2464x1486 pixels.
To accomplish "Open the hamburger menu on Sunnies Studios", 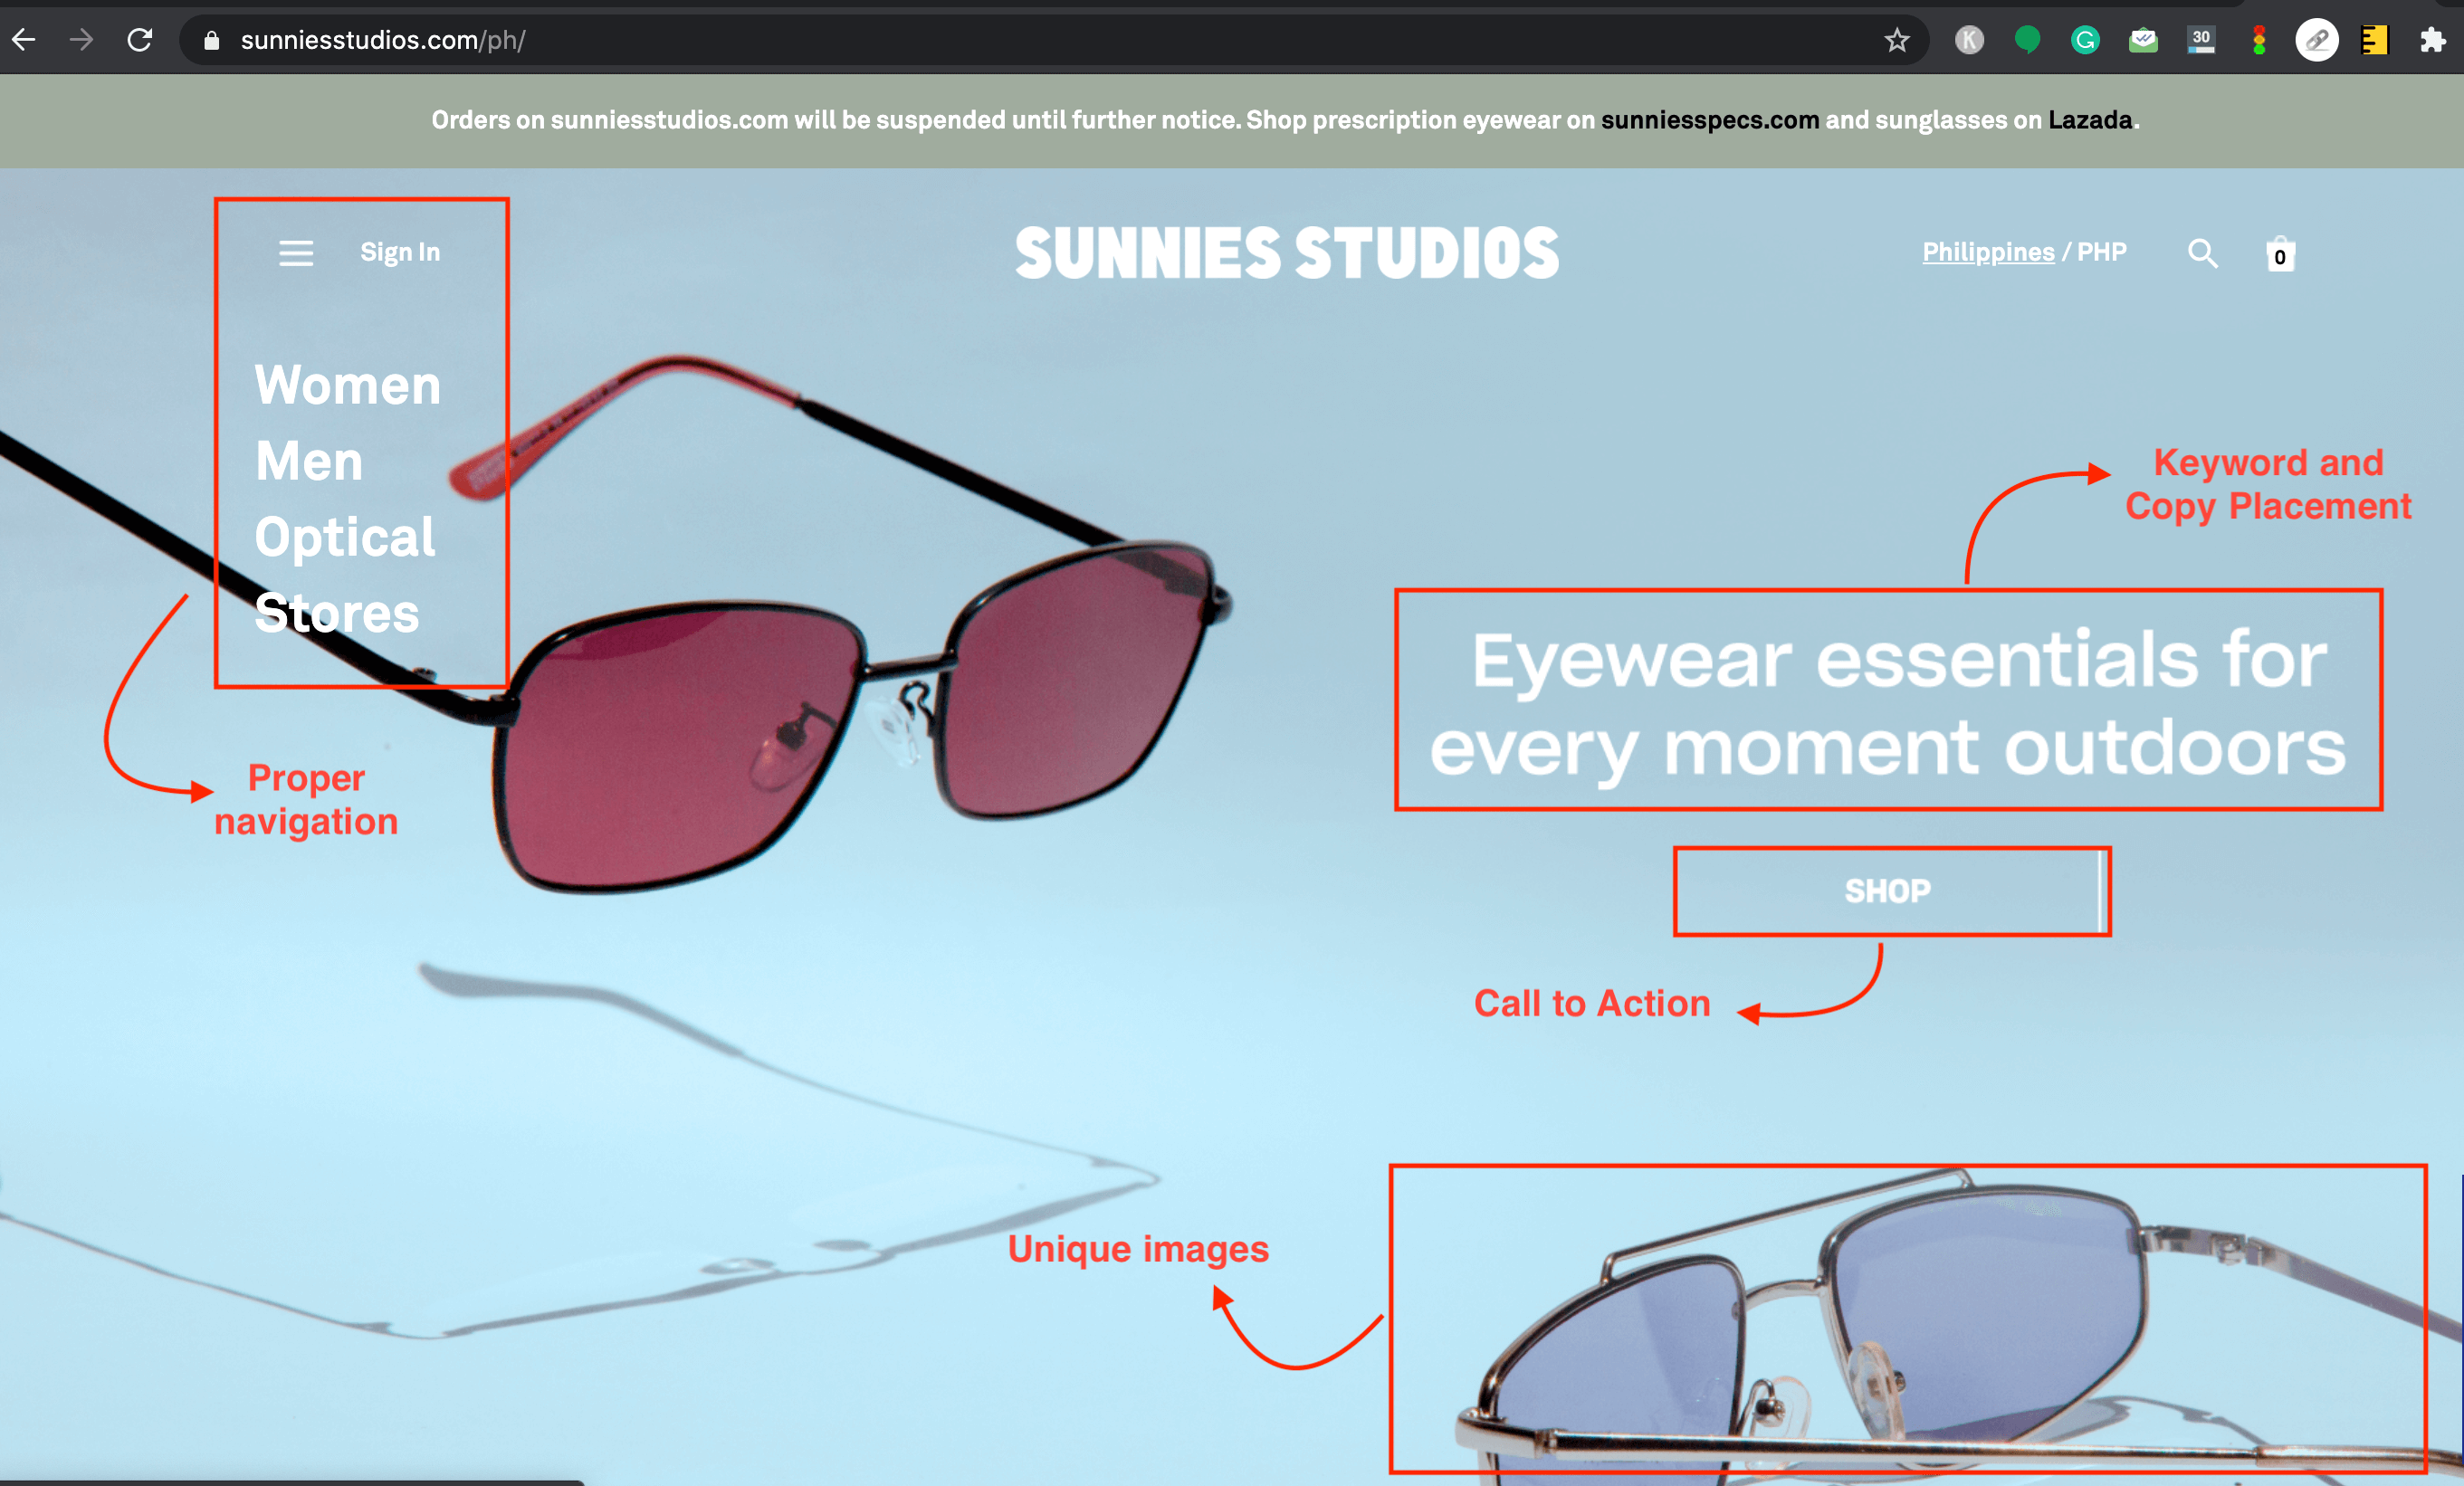I will (296, 253).
